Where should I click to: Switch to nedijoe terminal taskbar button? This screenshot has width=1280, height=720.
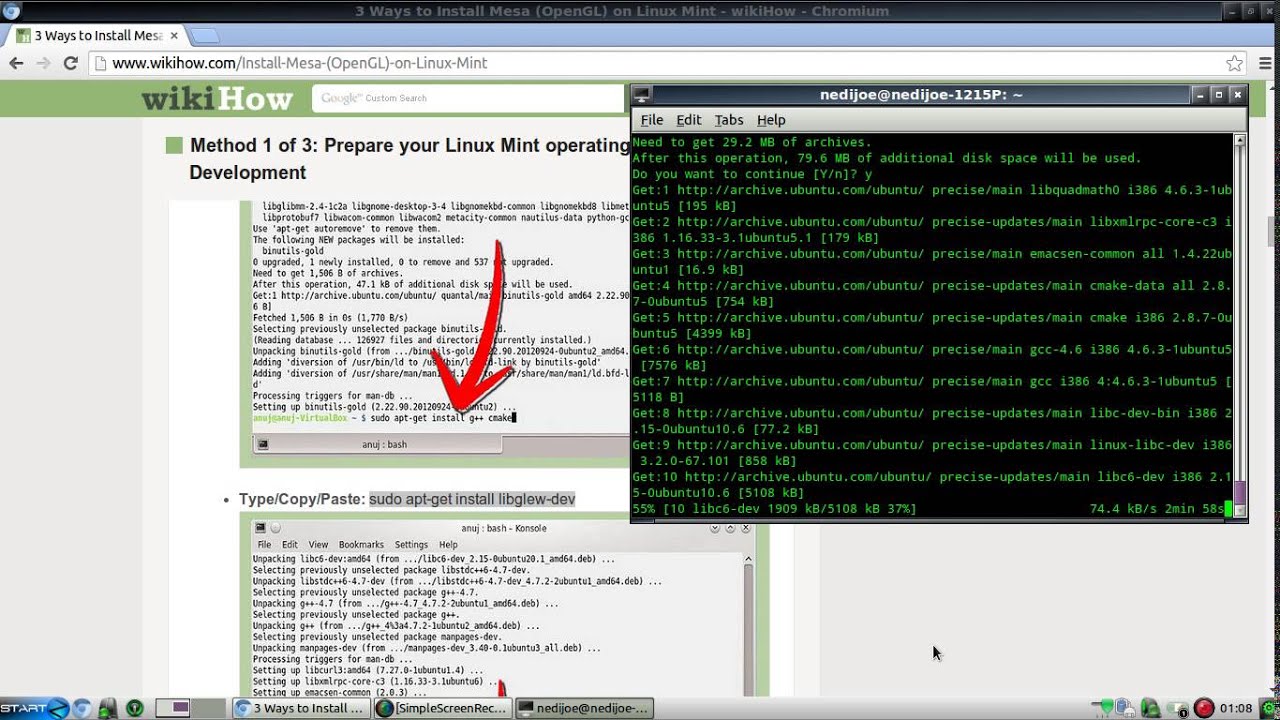(584, 708)
